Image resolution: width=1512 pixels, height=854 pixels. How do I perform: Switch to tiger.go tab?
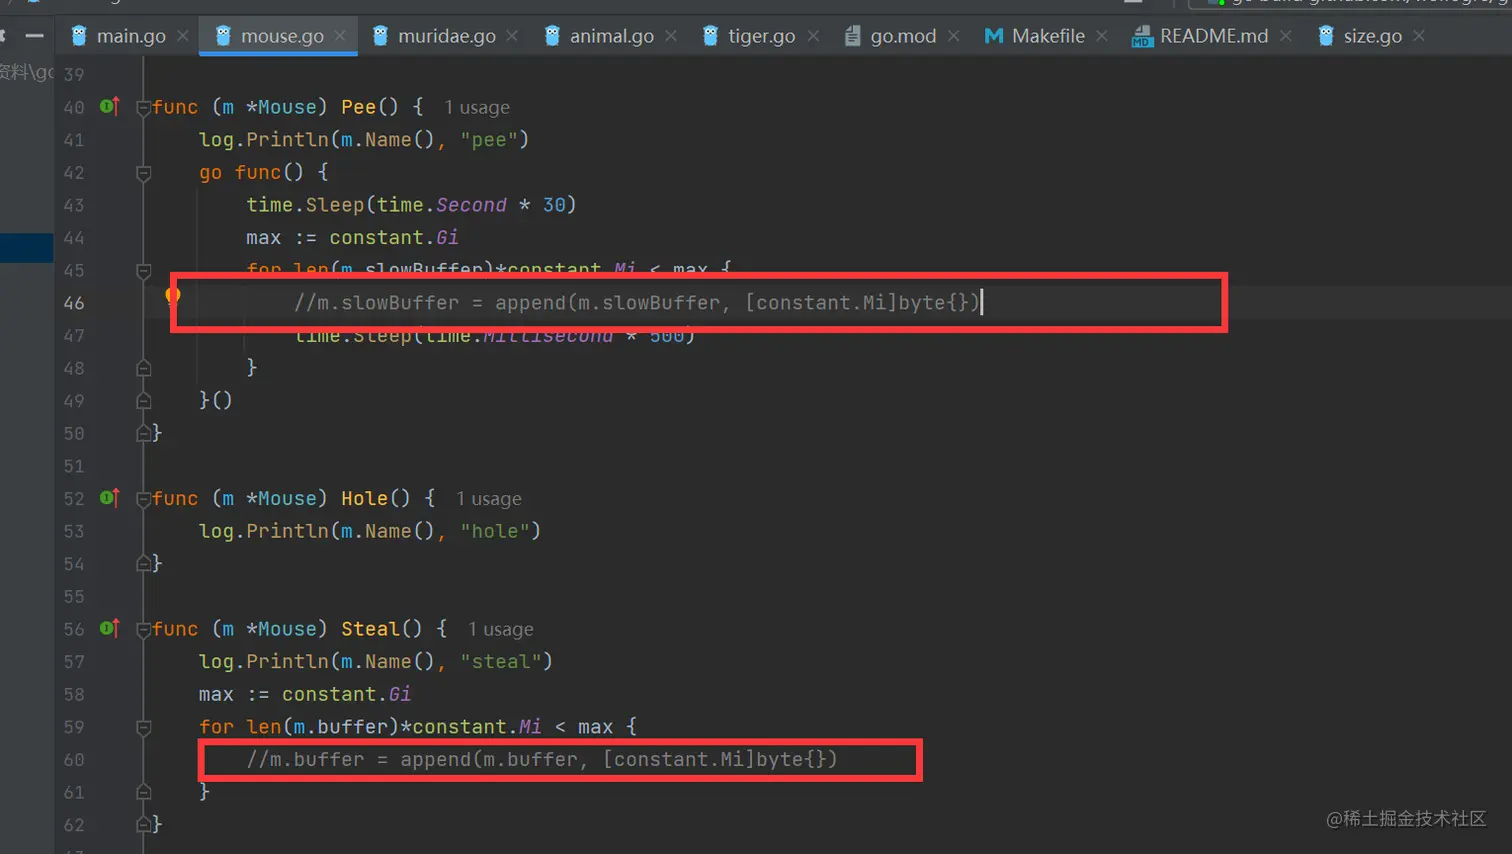pyautogui.click(x=762, y=36)
